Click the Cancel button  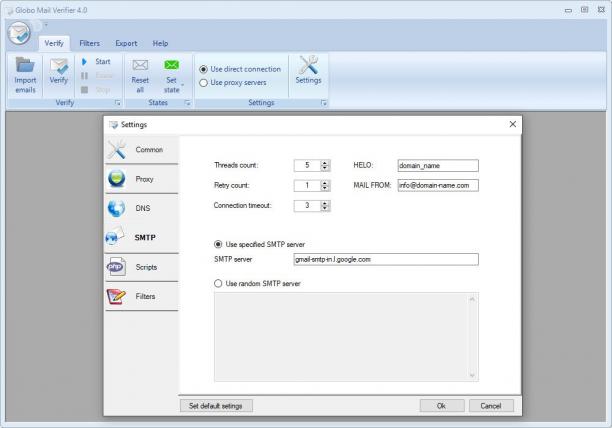pyautogui.click(x=491, y=406)
